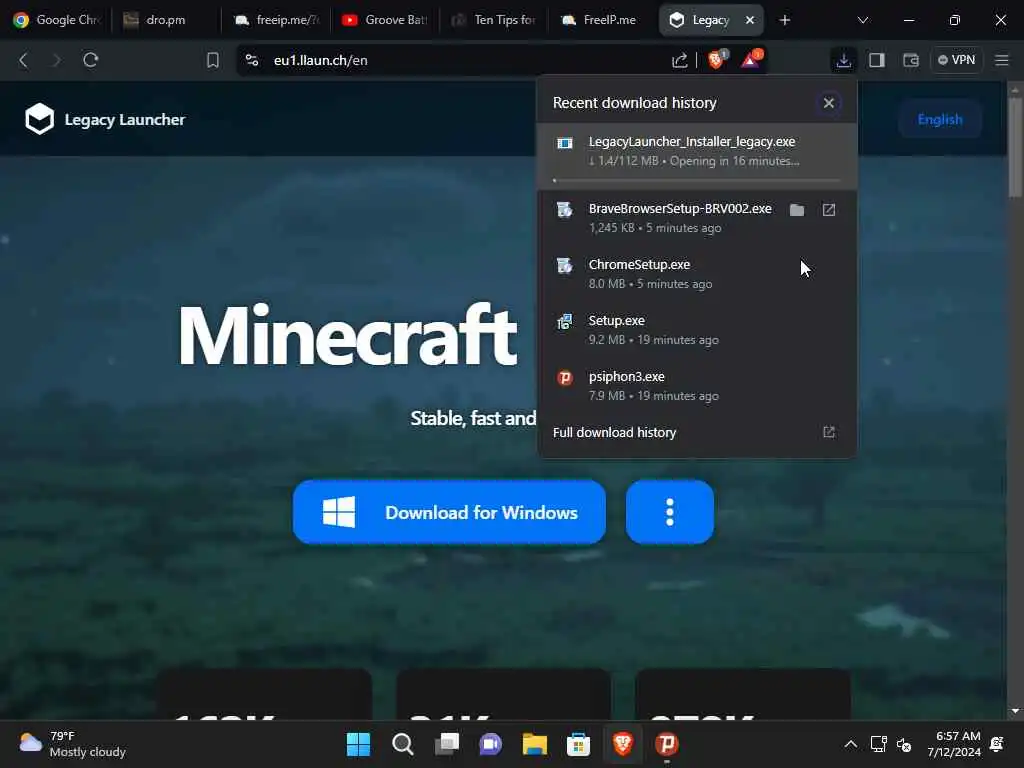Image resolution: width=1024 pixels, height=768 pixels.
Task: Go back to the previous page
Action: 24,60
